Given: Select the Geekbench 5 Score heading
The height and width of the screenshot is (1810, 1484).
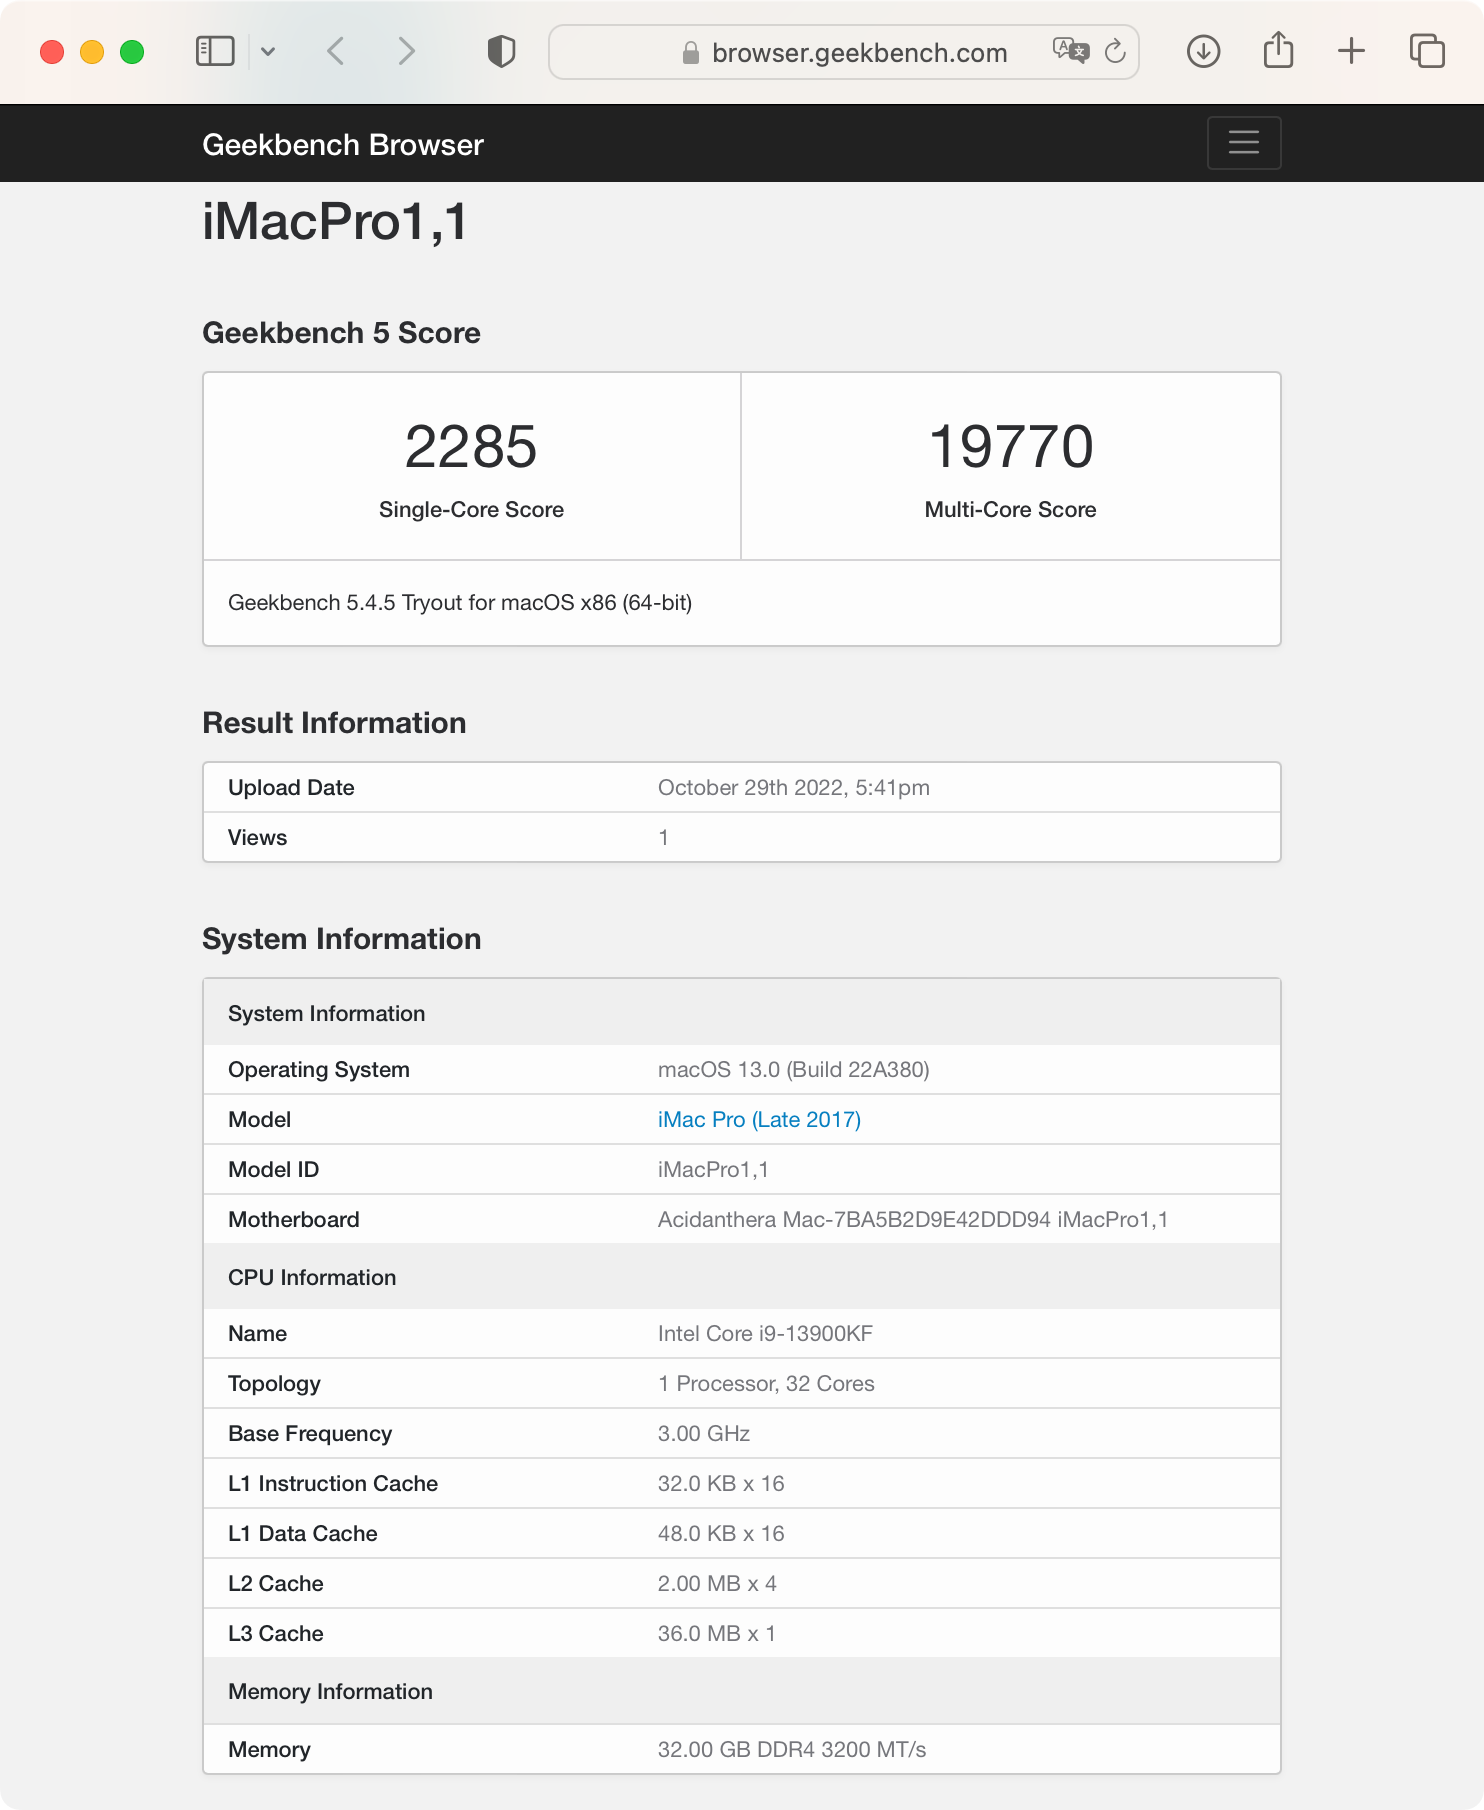Looking at the screenshot, I should tap(341, 333).
